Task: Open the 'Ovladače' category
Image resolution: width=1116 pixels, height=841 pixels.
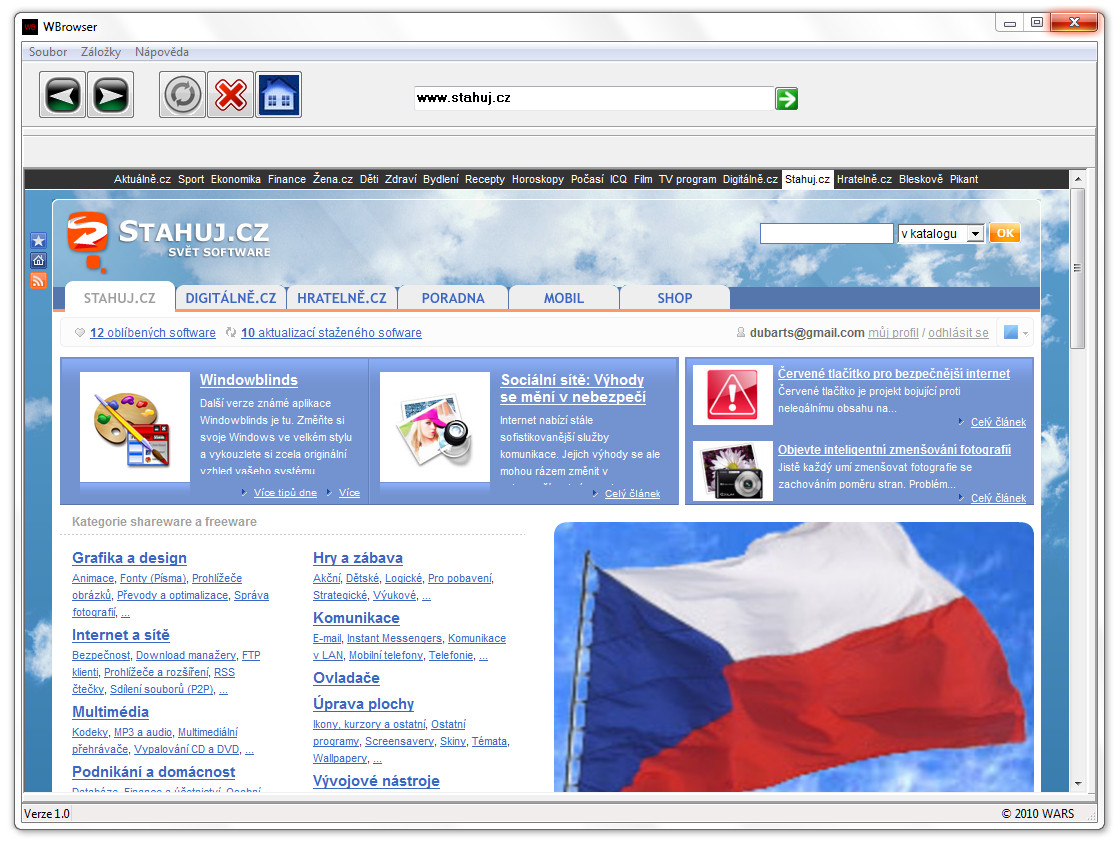Action: pos(346,677)
